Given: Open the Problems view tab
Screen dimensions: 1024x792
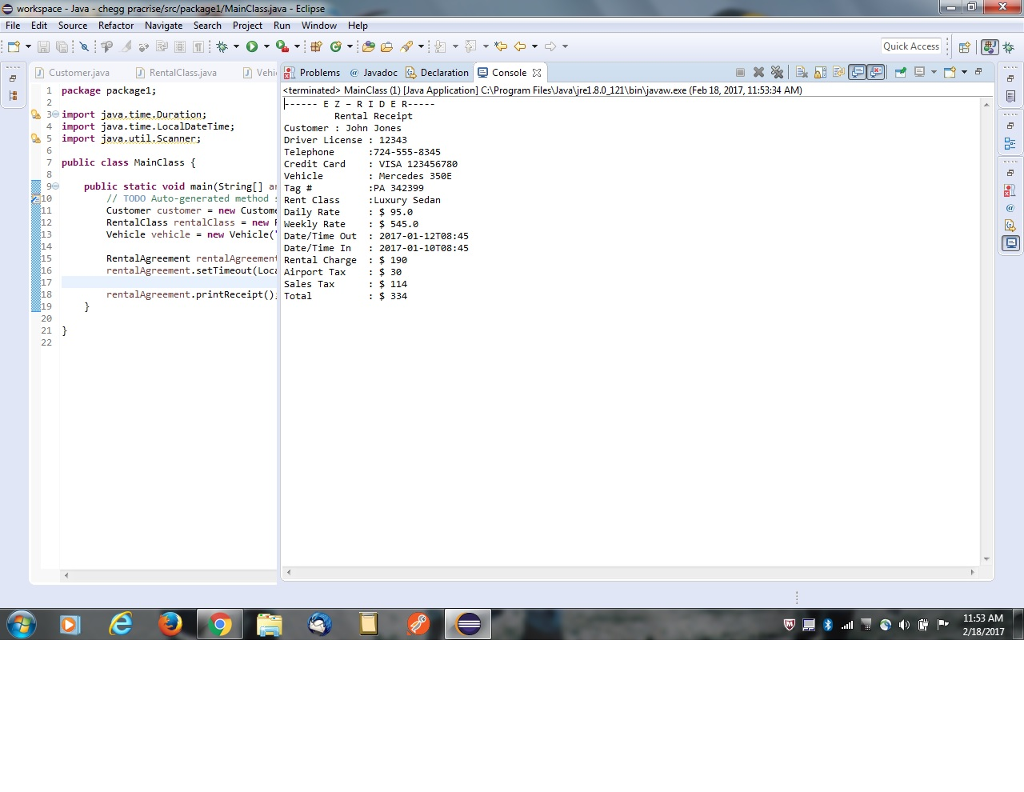Looking at the screenshot, I should click(x=319, y=73).
